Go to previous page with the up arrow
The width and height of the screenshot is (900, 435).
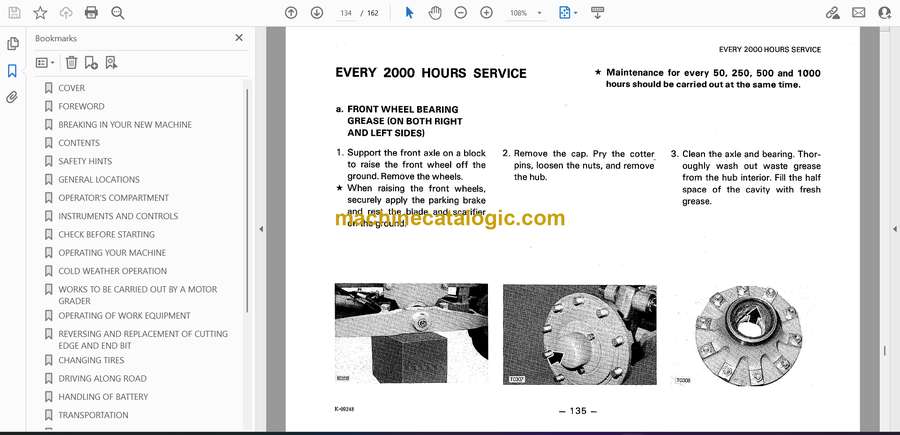291,13
